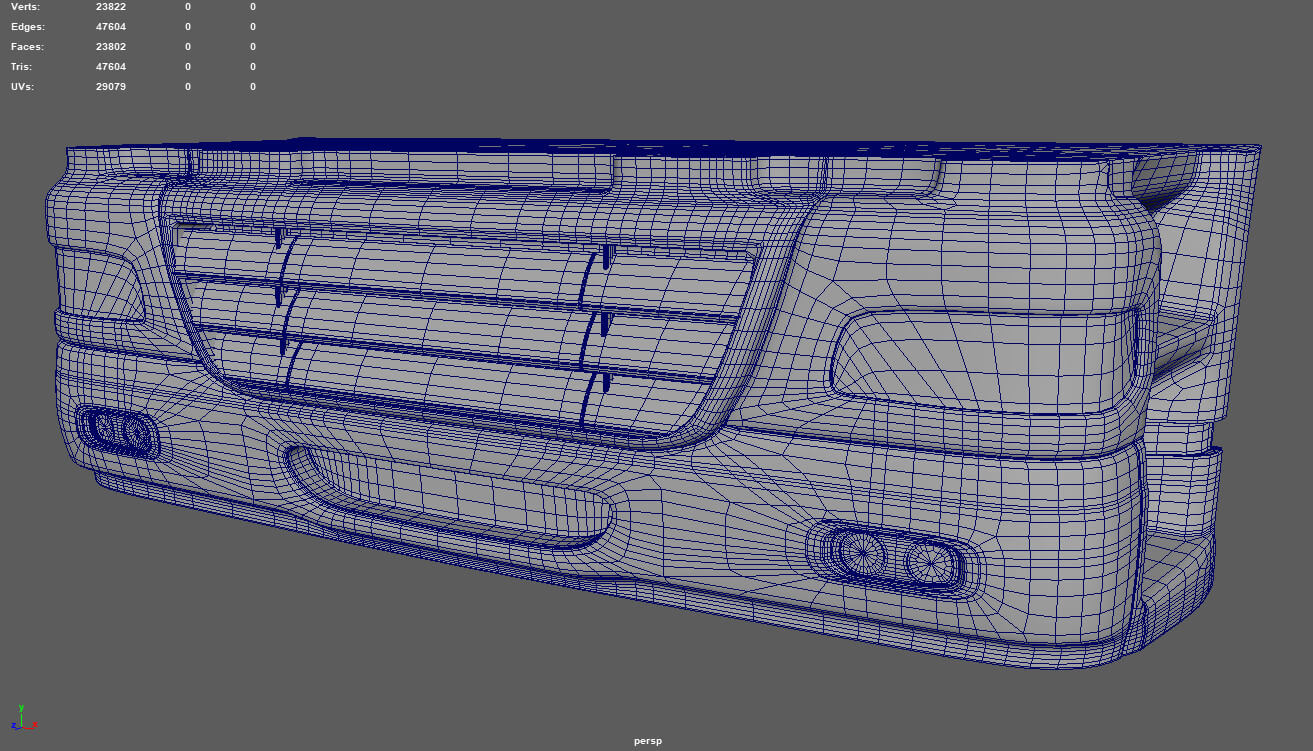Image resolution: width=1313 pixels, height=751 pixels.
Task: Select the Faces count value 23802
Action: [x=111, y=47]
